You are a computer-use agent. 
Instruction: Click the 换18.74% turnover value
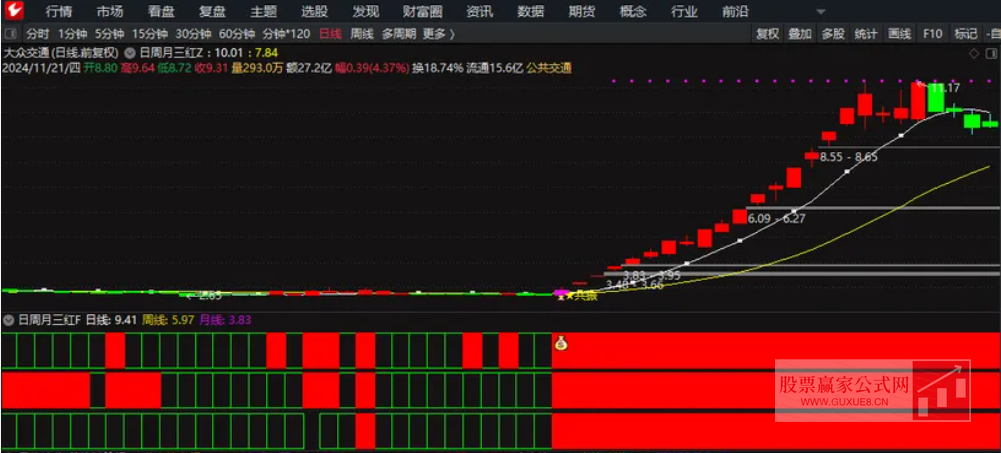click(437, 68)
